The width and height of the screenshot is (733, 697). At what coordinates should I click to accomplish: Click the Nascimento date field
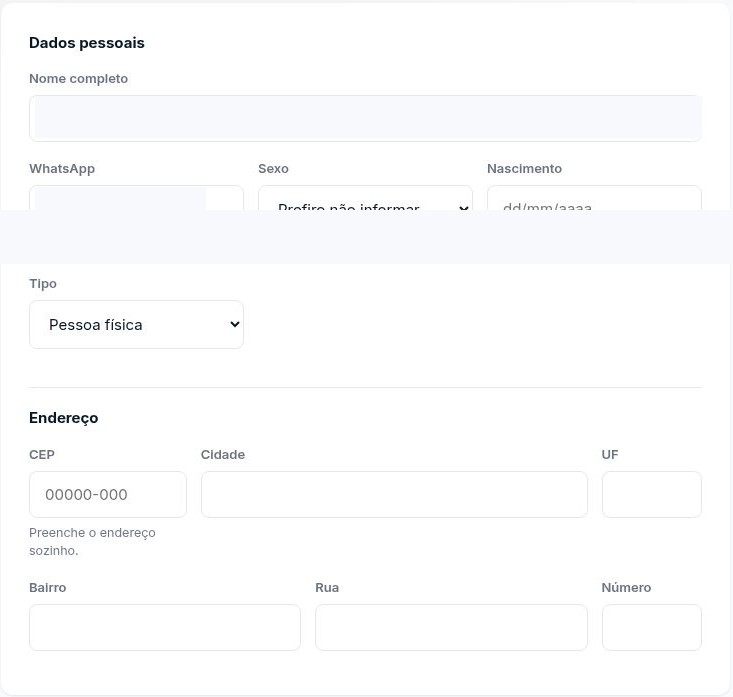tap(594, 198)
